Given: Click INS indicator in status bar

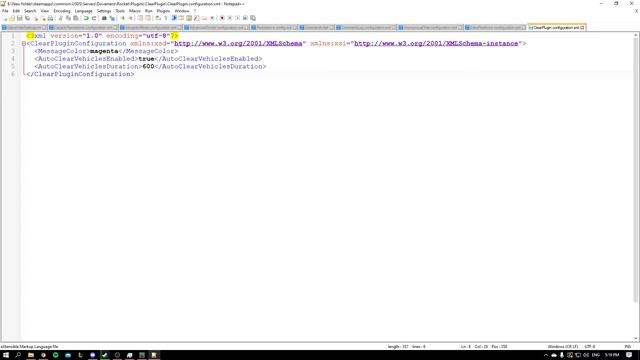Looking at the screenshot, I should coord(628,347).
